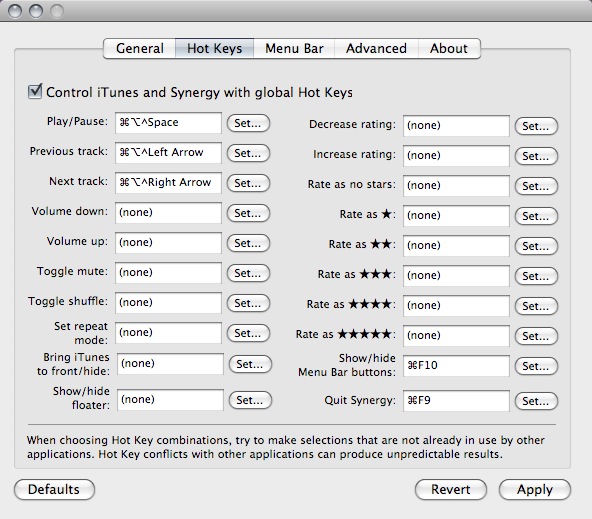Click the Rate as two stars field

pos(456,246)
